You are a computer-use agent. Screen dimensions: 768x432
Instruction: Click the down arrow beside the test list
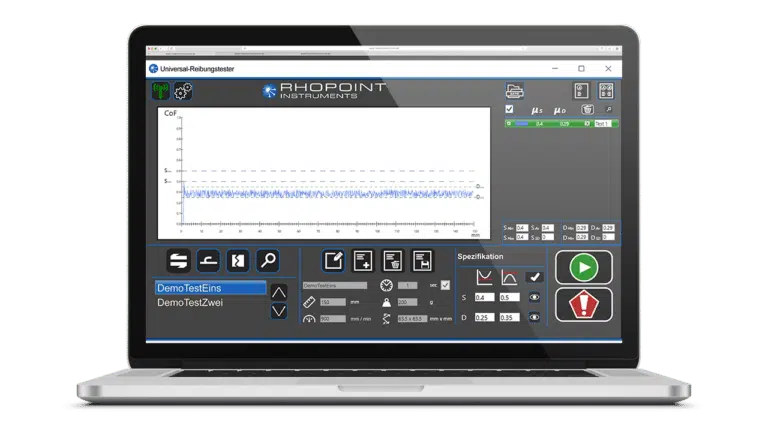(x=279, y=311)
